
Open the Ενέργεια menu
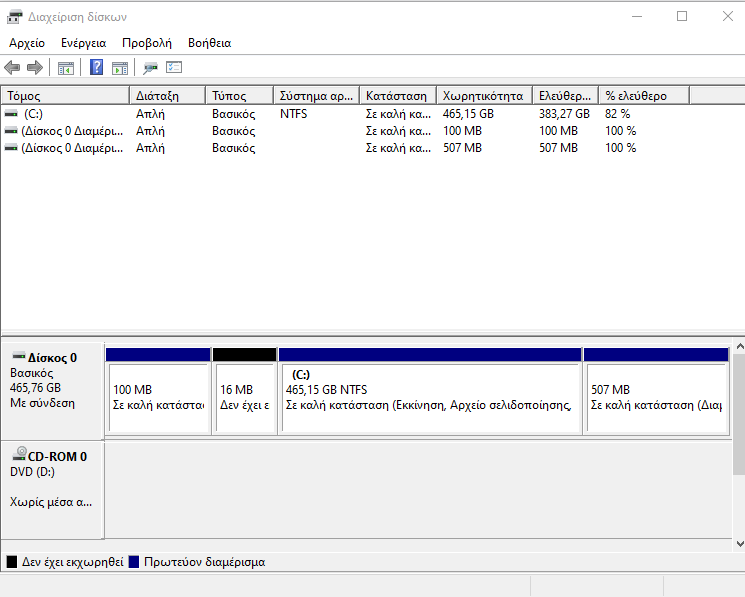[83, 43]
